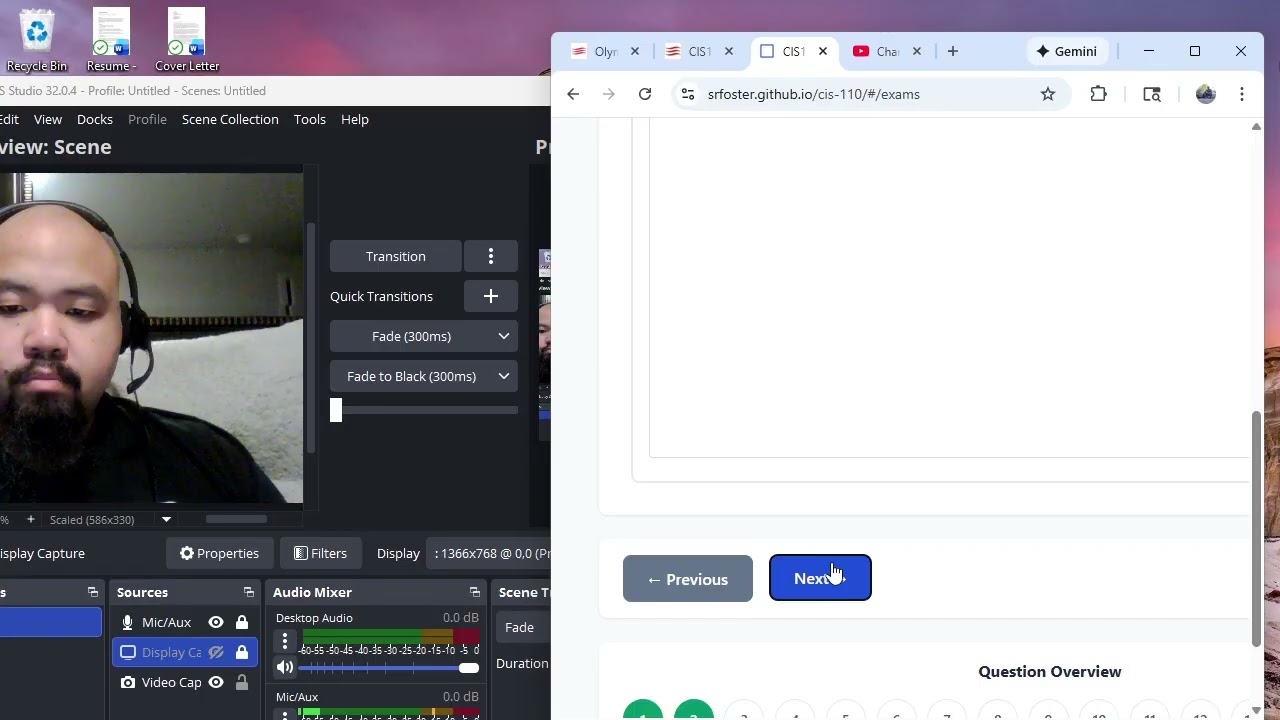1280x720 pixels.
Task: Mute Desktop Audio with the speaker icon
Action: [x=285, y=667]
